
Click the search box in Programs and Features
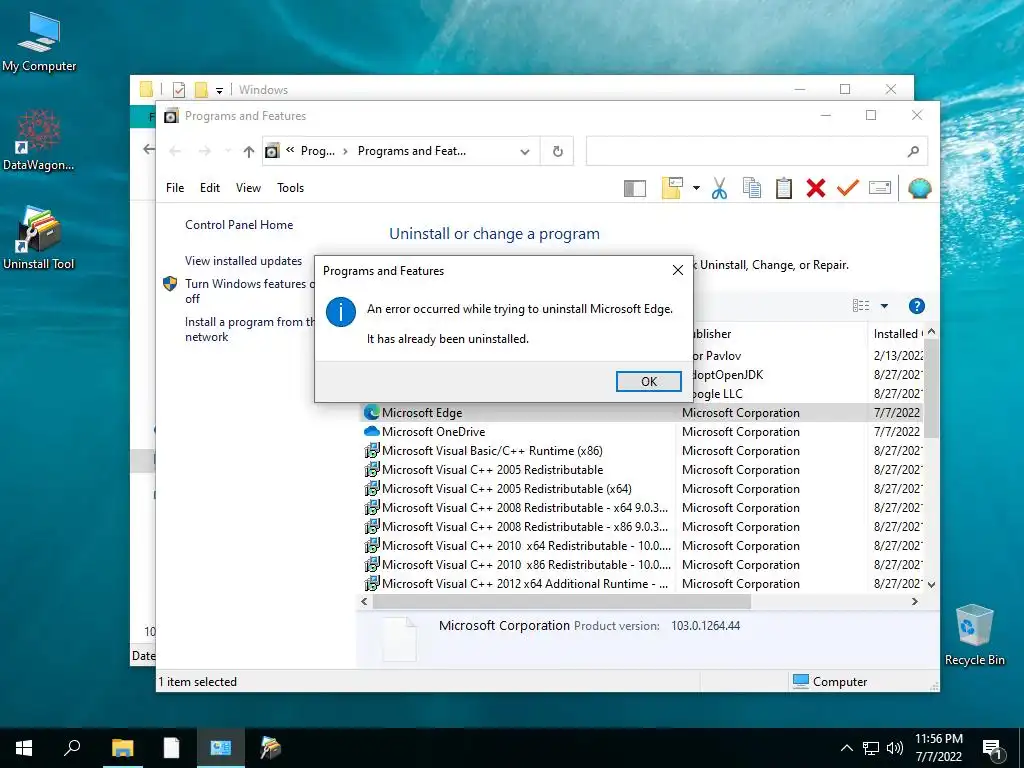tap(756, 151)
